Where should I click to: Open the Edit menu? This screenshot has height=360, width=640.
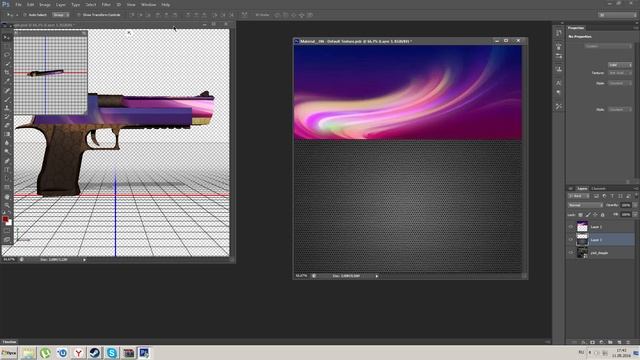click(31, 4)
